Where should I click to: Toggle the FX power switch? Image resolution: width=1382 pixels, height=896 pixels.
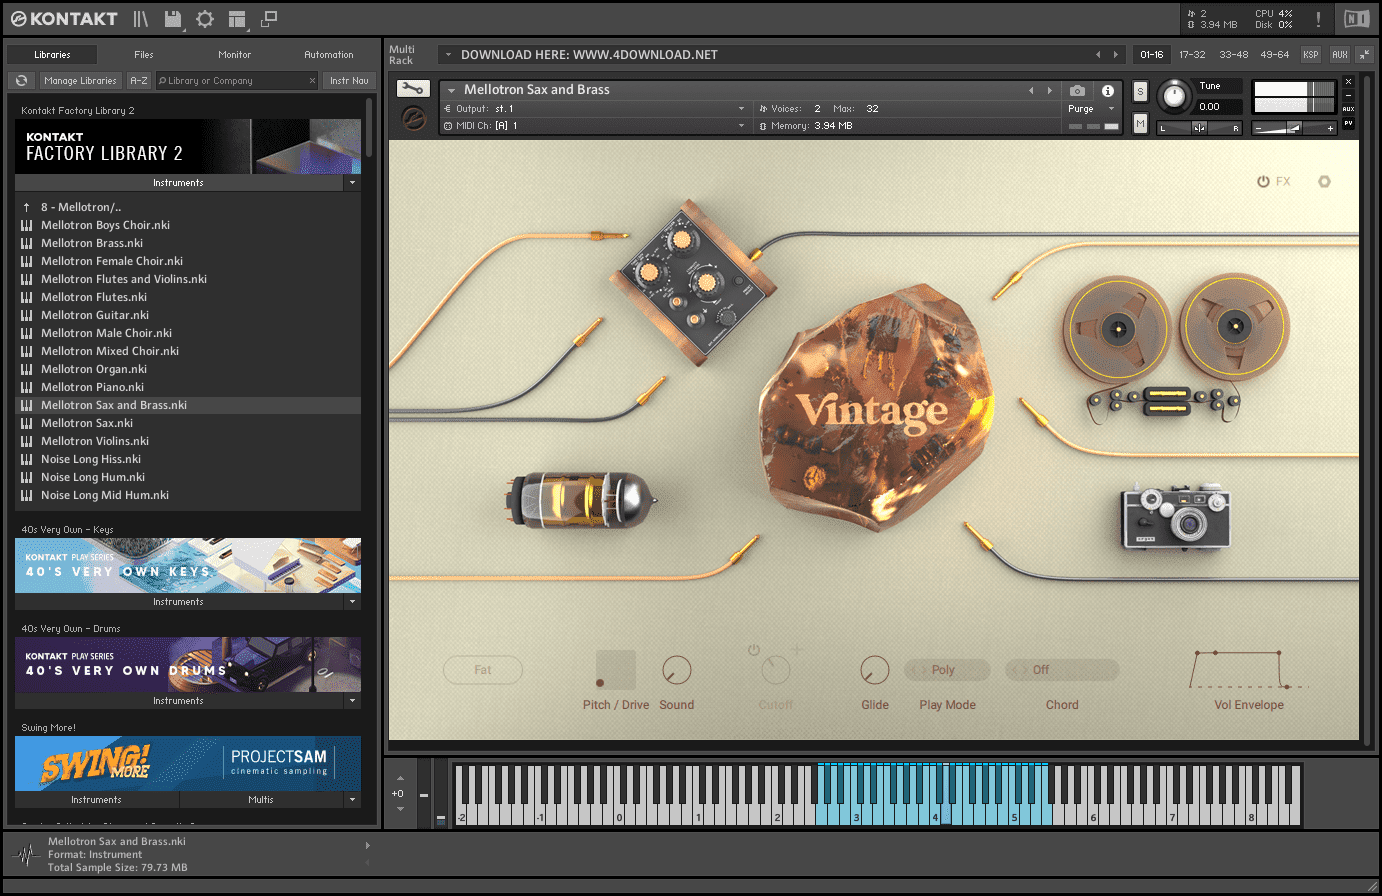coord(1263,182)
